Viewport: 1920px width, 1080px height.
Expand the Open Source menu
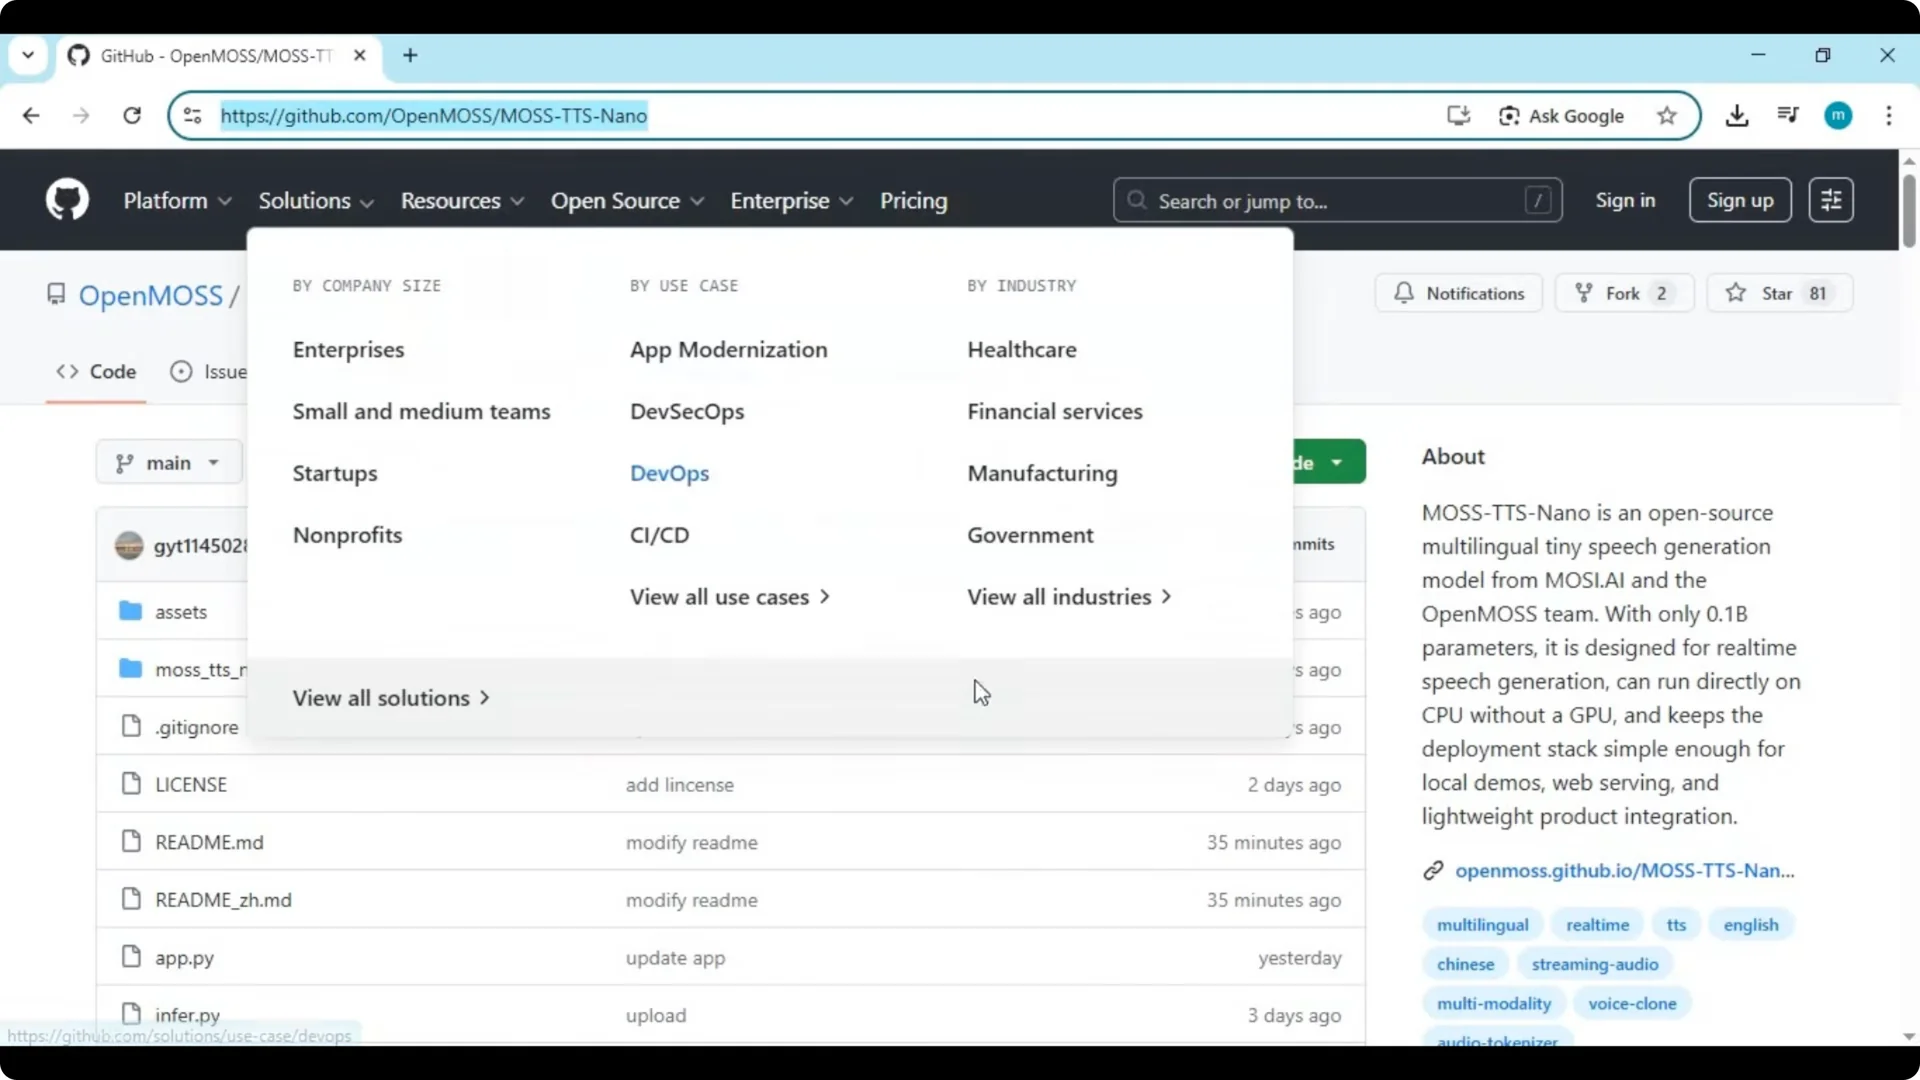pyautogui.click(x=627, y=200)
